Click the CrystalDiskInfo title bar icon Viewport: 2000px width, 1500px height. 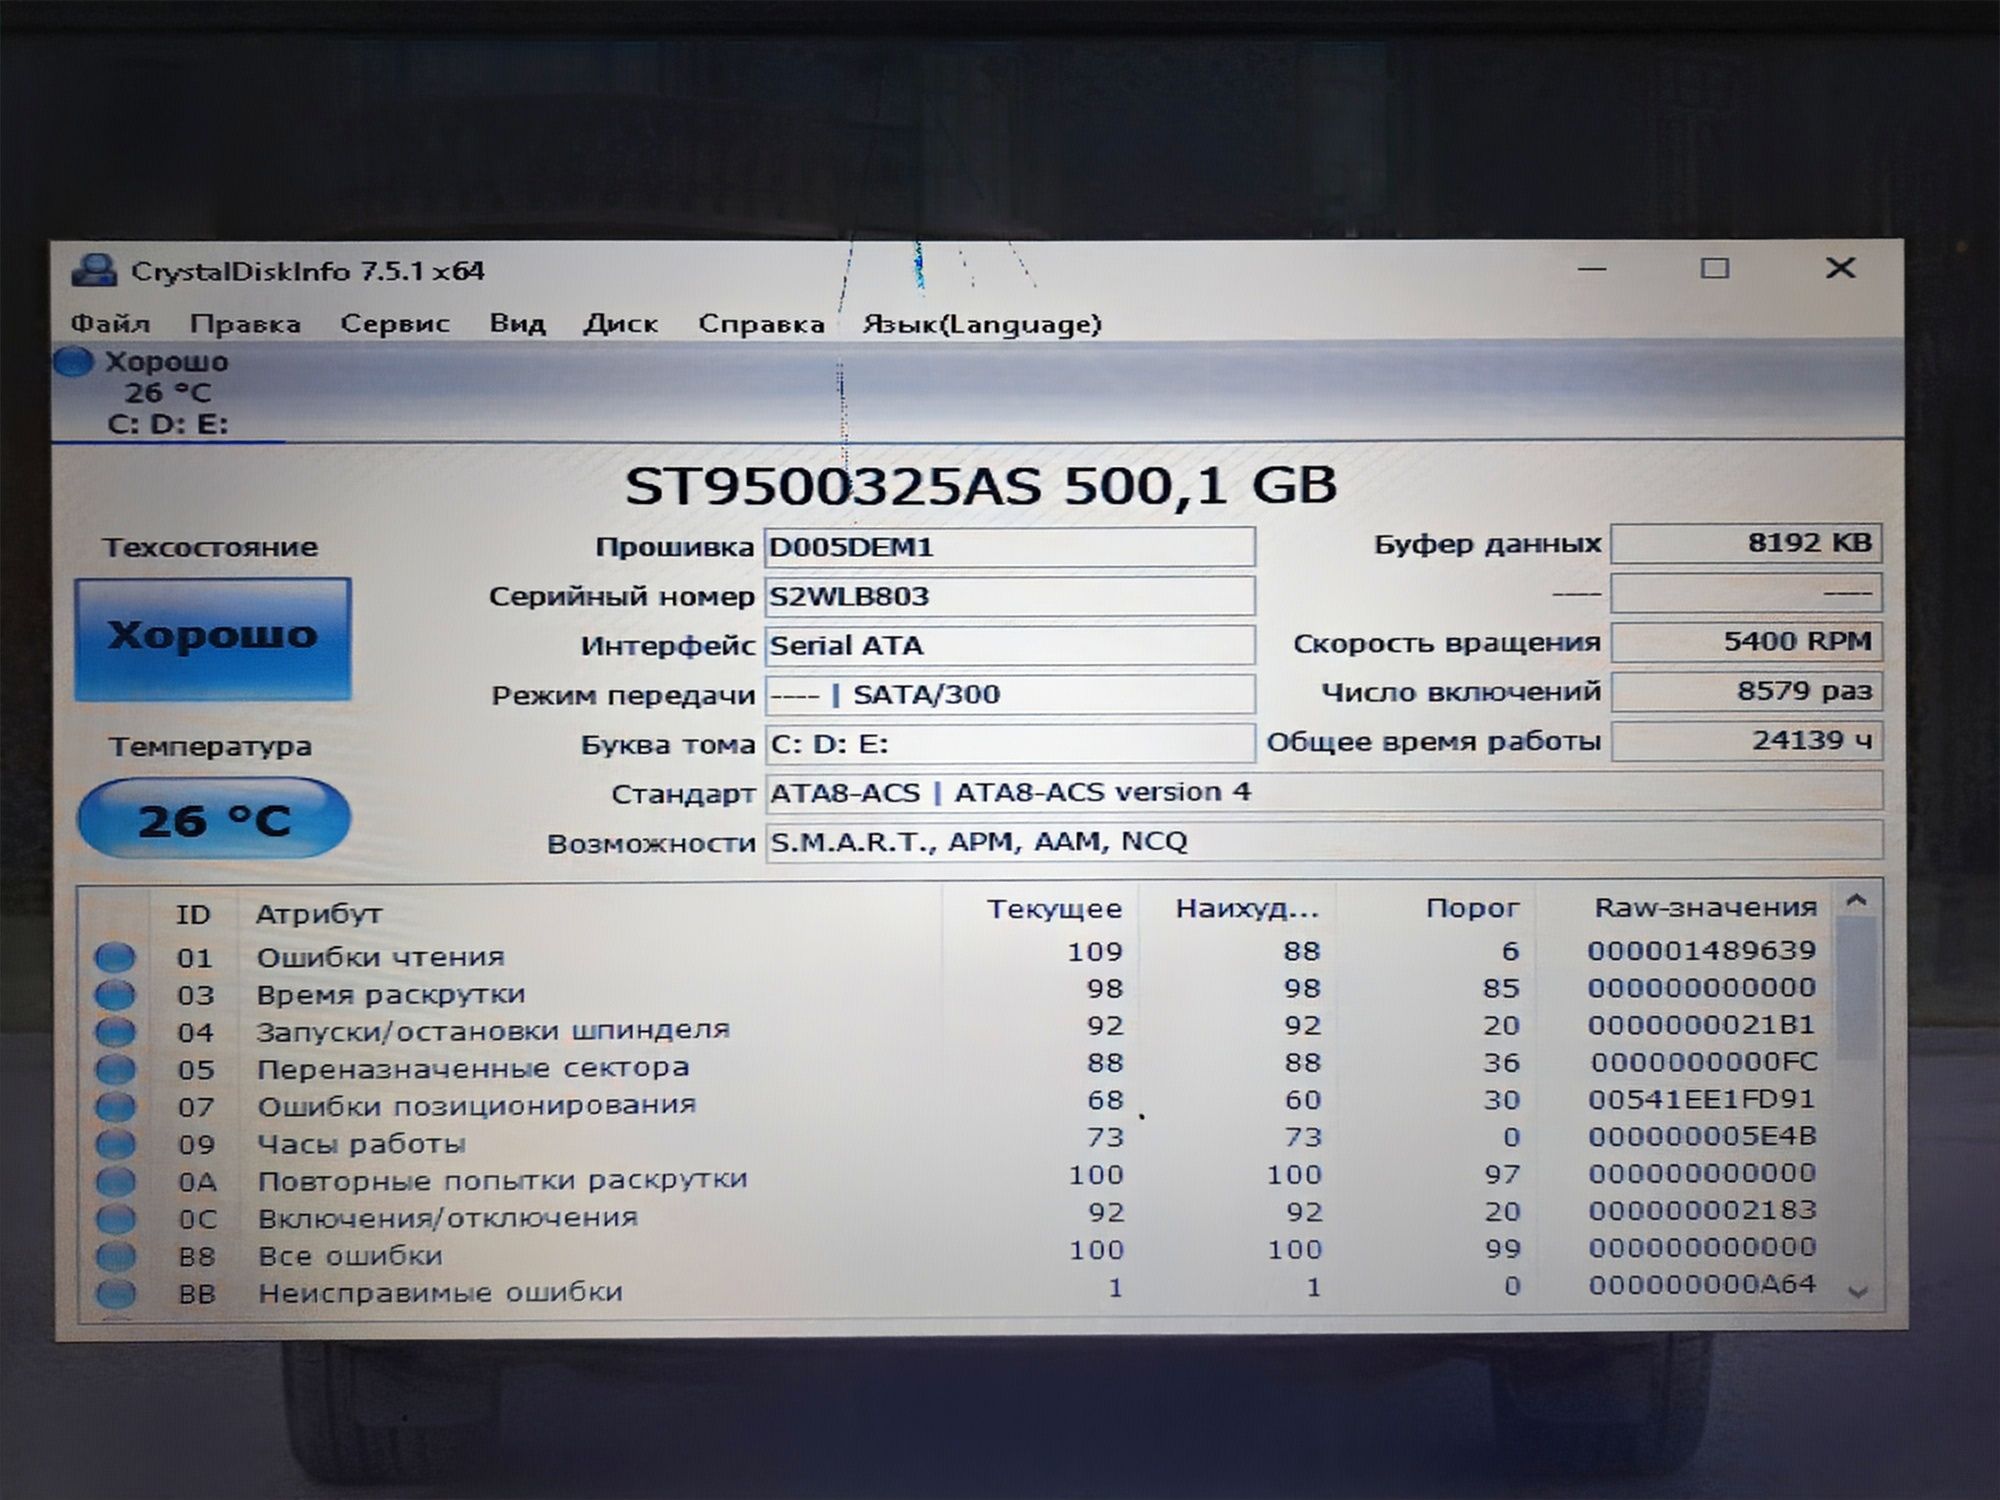tap(94, 270)
